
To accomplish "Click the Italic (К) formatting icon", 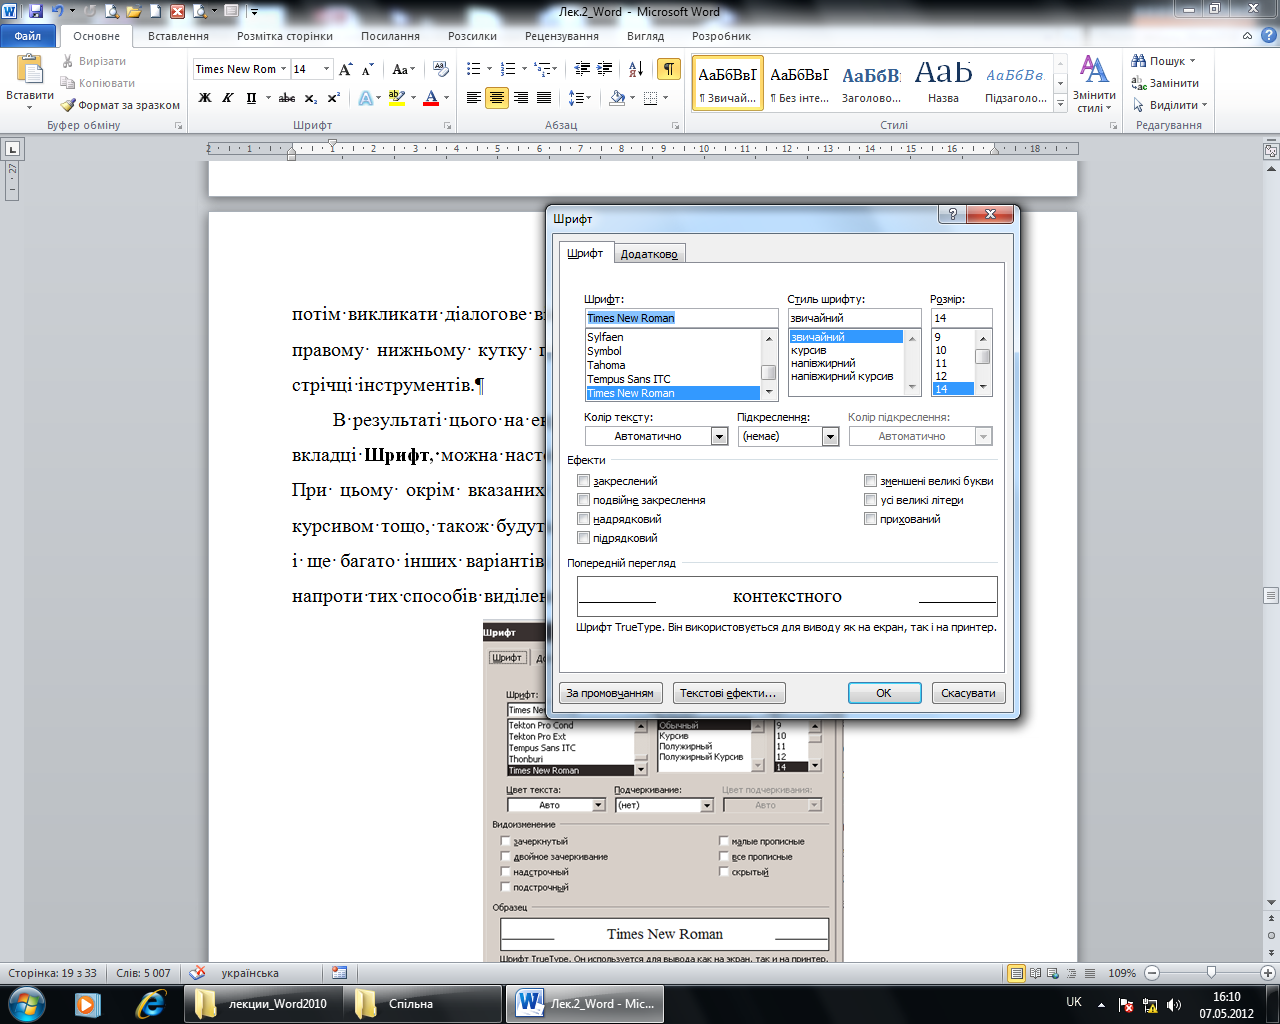I will click(228, 98).
